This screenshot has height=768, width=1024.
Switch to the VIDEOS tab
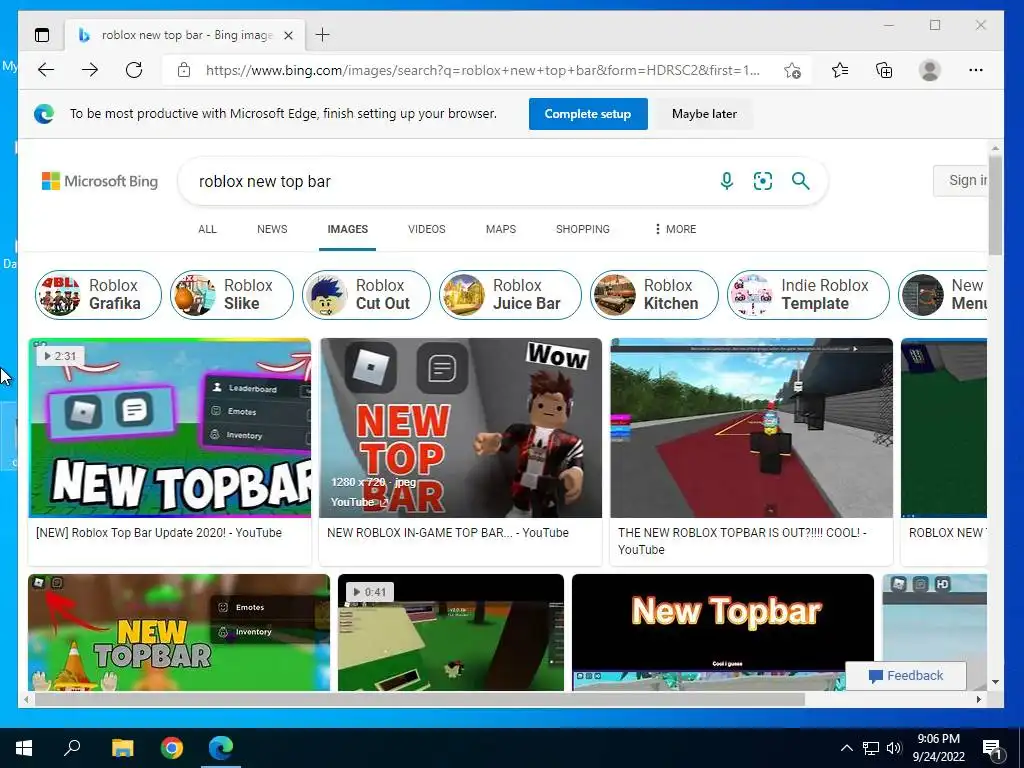click(426, 229)
